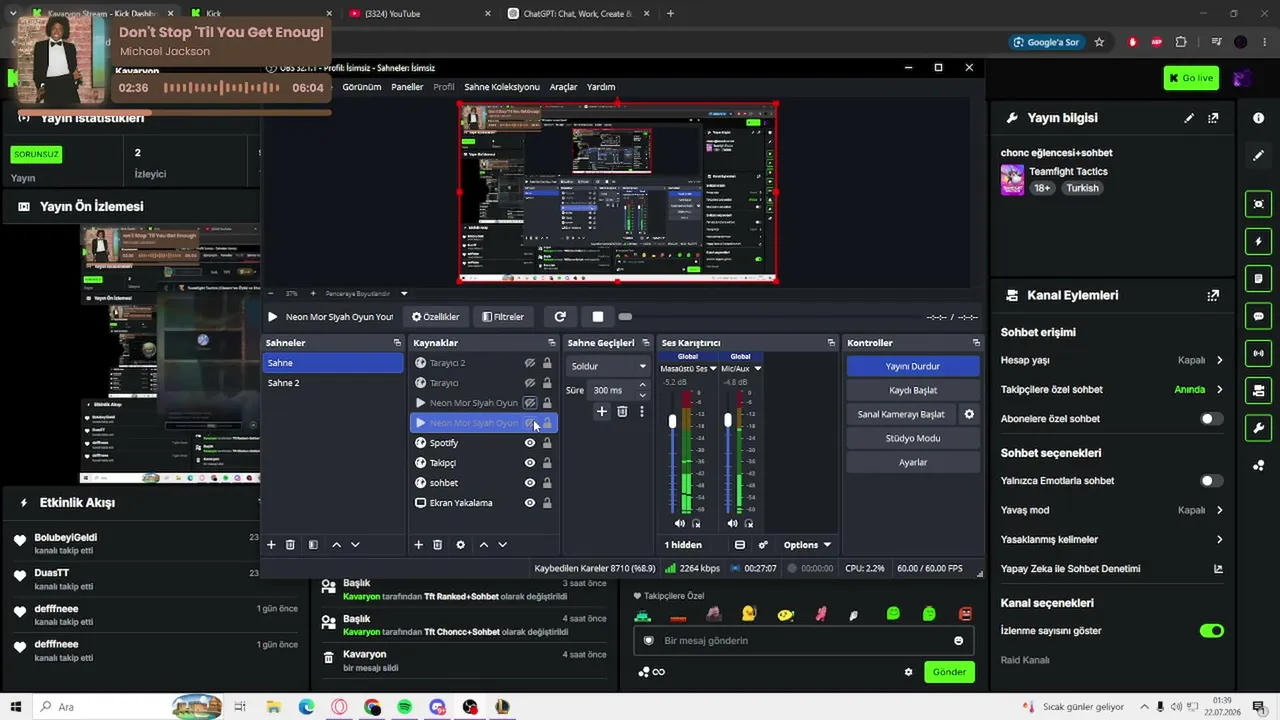Image resolution: width=1280 pixels, height=720 pixels.
Task: Show the Tarayıcı 2 source
Action: pos(530,363)
